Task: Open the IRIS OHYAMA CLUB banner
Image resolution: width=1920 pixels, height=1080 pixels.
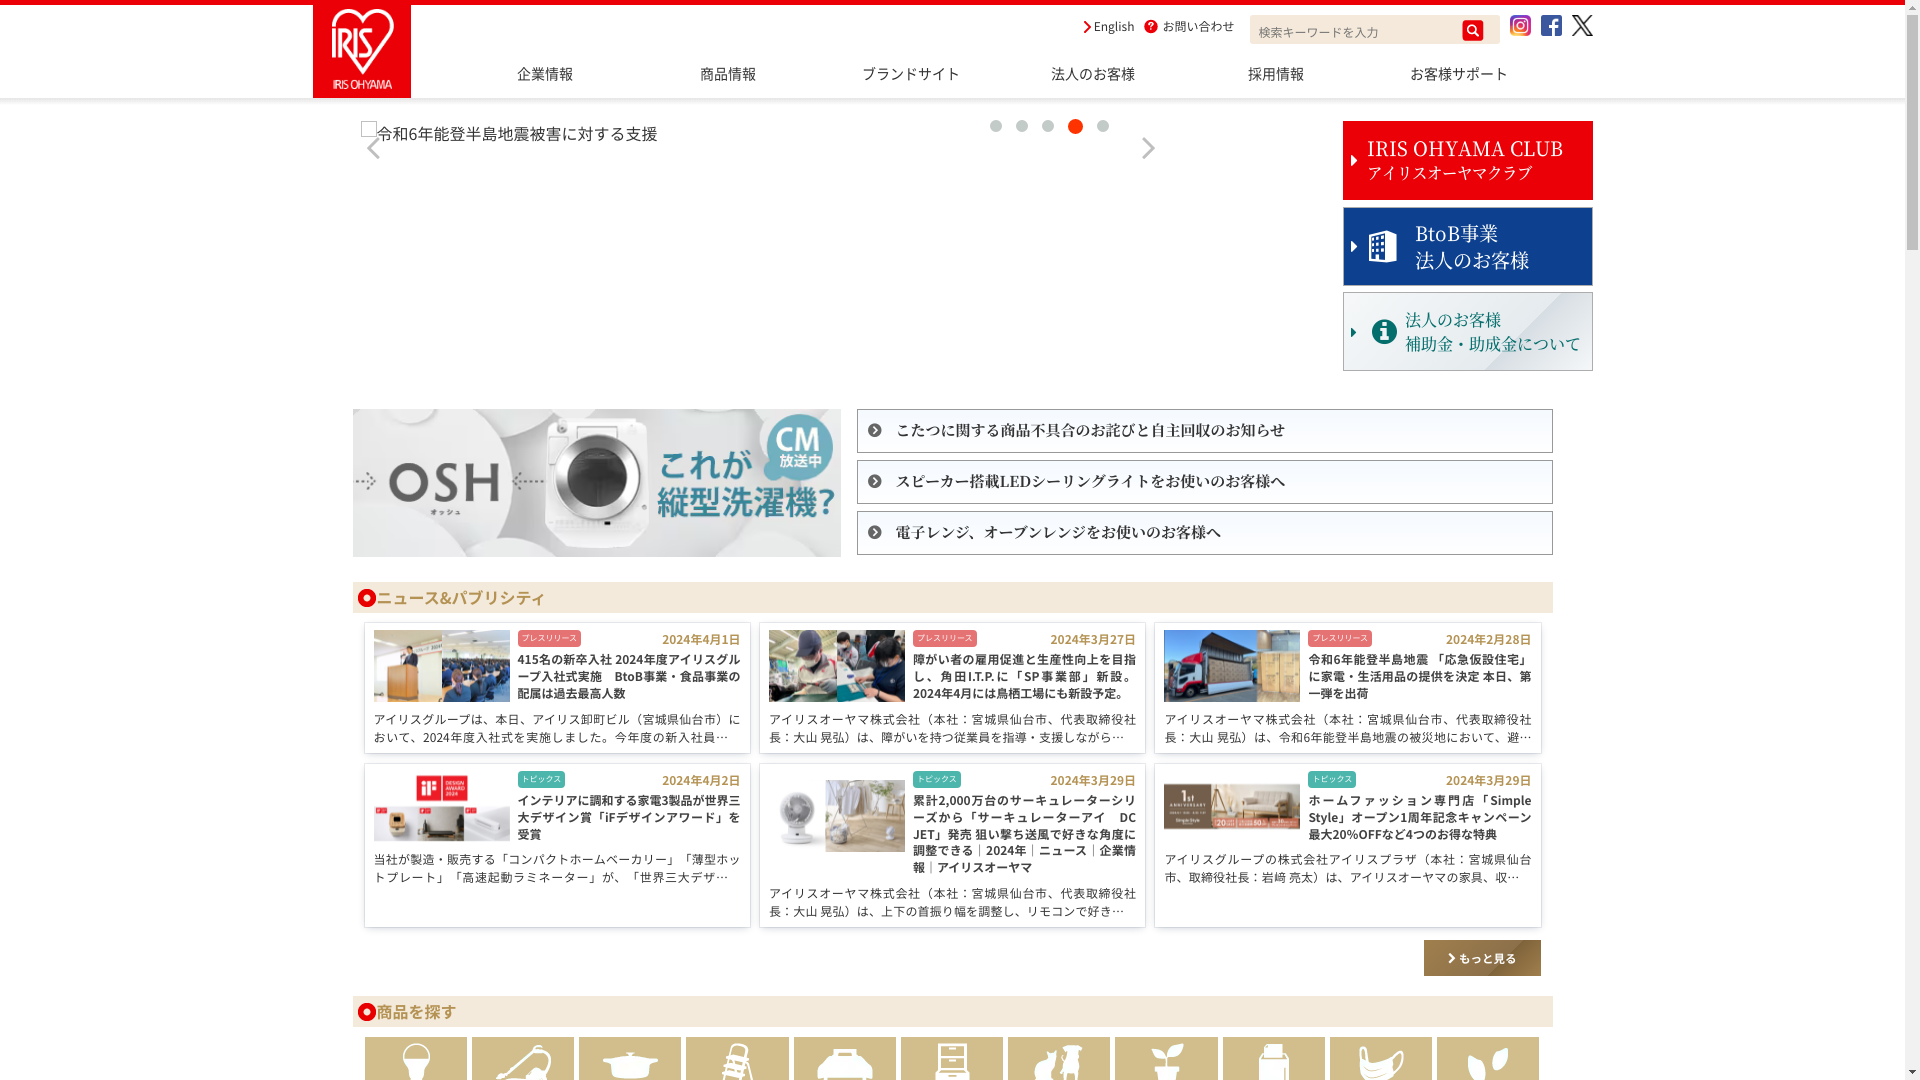Action: click(1467, 160)
